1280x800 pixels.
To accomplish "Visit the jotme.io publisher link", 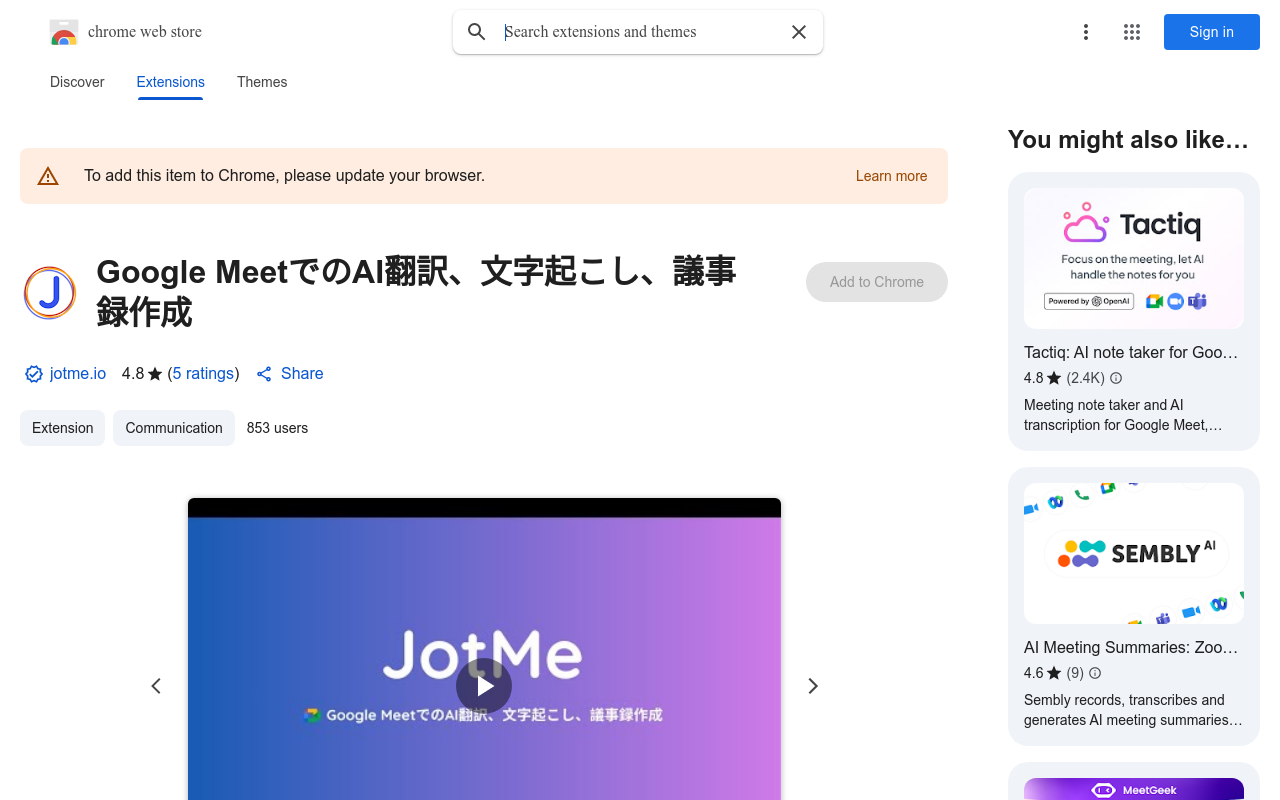I will click(78, 374).
